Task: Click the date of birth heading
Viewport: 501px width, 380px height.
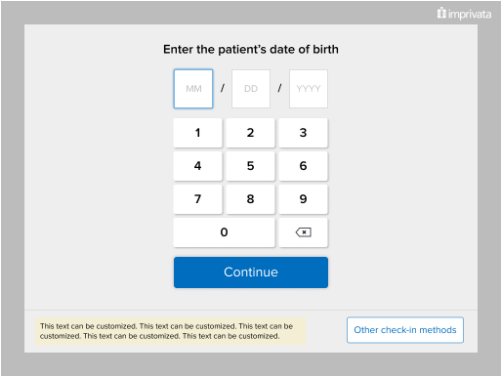Action: [251, 49]
